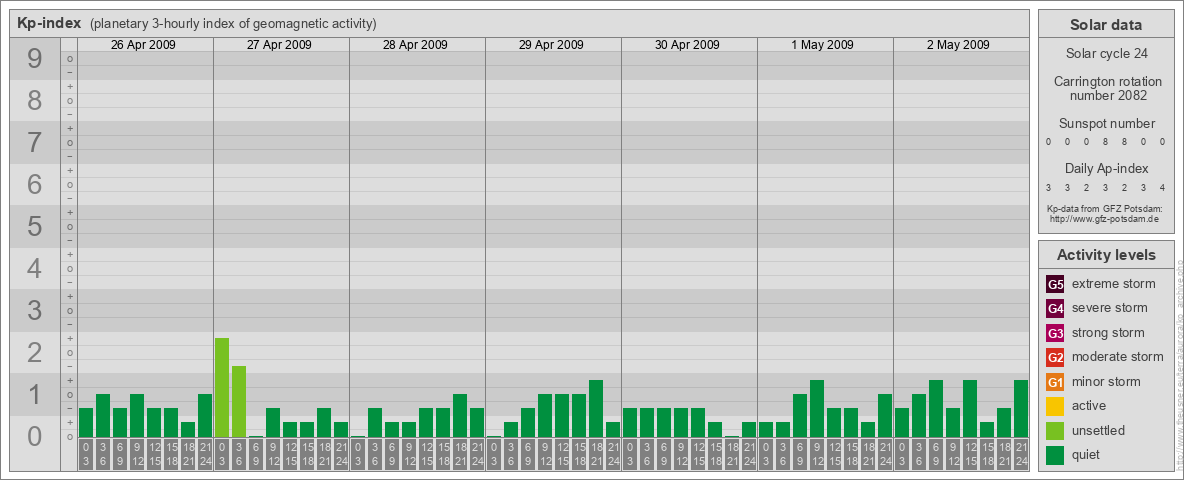Click the '29 Apr 2009' date header
The height and width of the screenshot is (480, 1184).
(550, 45)
